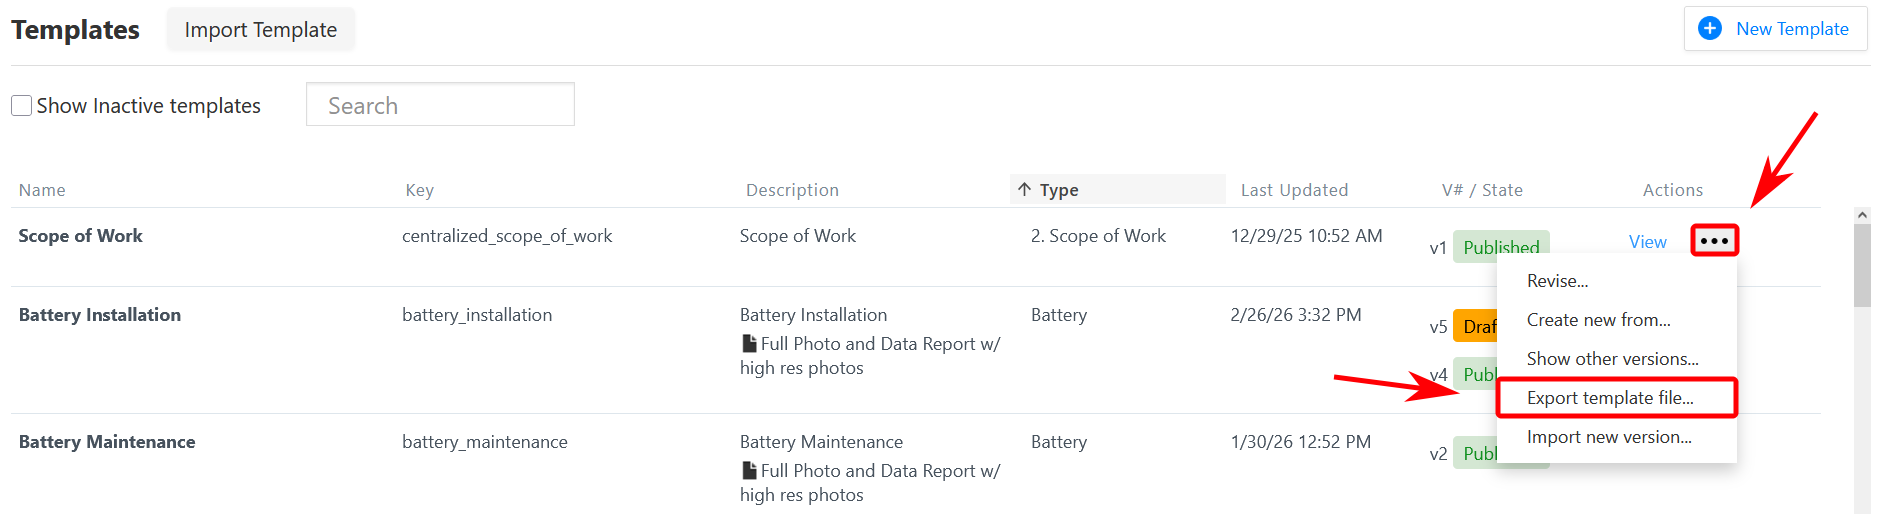Click into the Search templates field
Screen dimensions: 1888x514
pos(440,106)
